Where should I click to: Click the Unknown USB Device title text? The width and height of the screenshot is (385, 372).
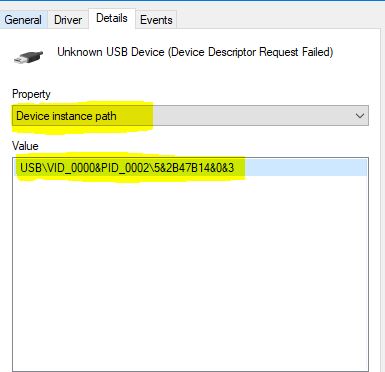(195, 52)
